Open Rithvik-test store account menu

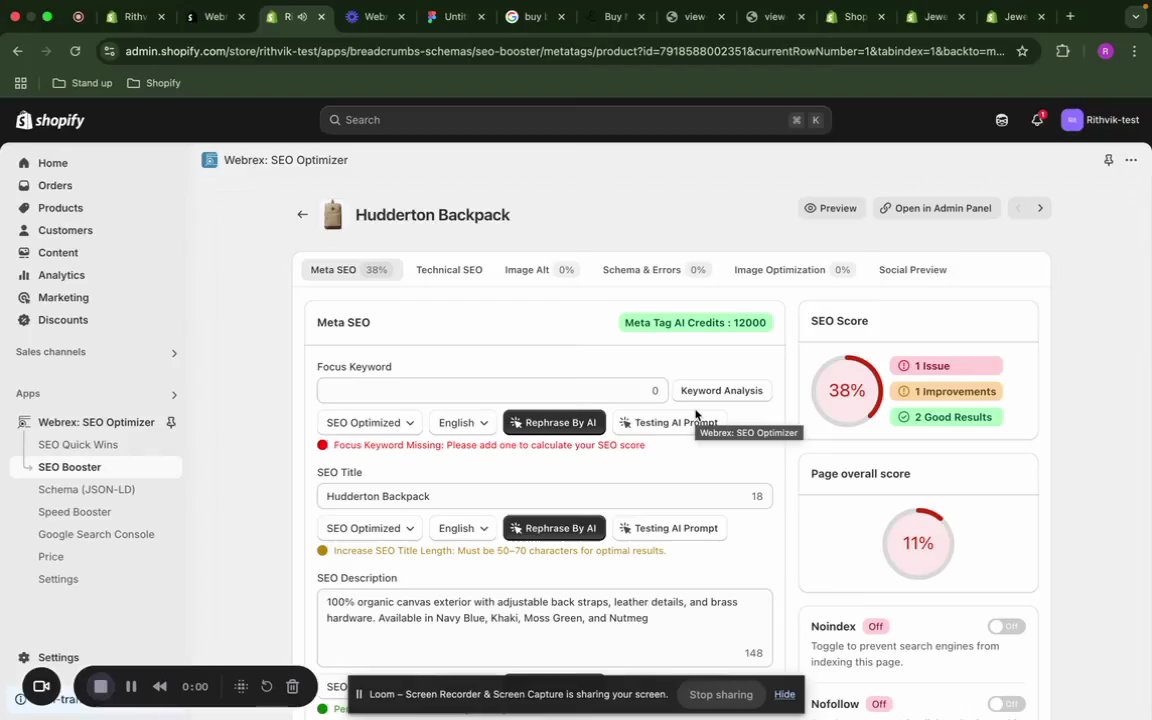1100,120
